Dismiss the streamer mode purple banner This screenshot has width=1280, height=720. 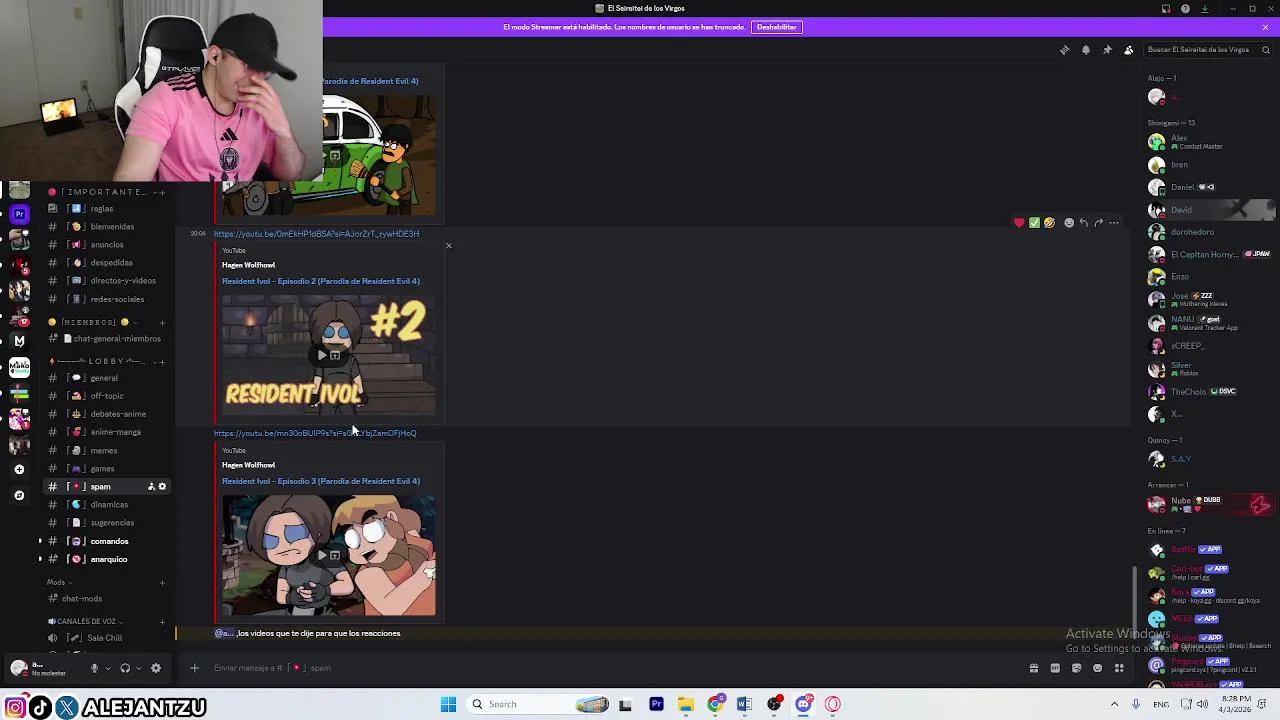coord(1265,27)
